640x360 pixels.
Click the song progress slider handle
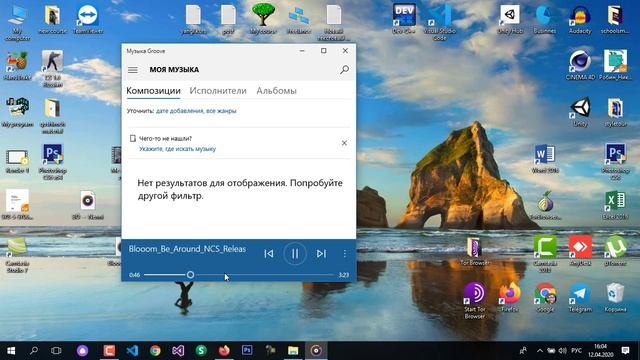coord(190,275)
